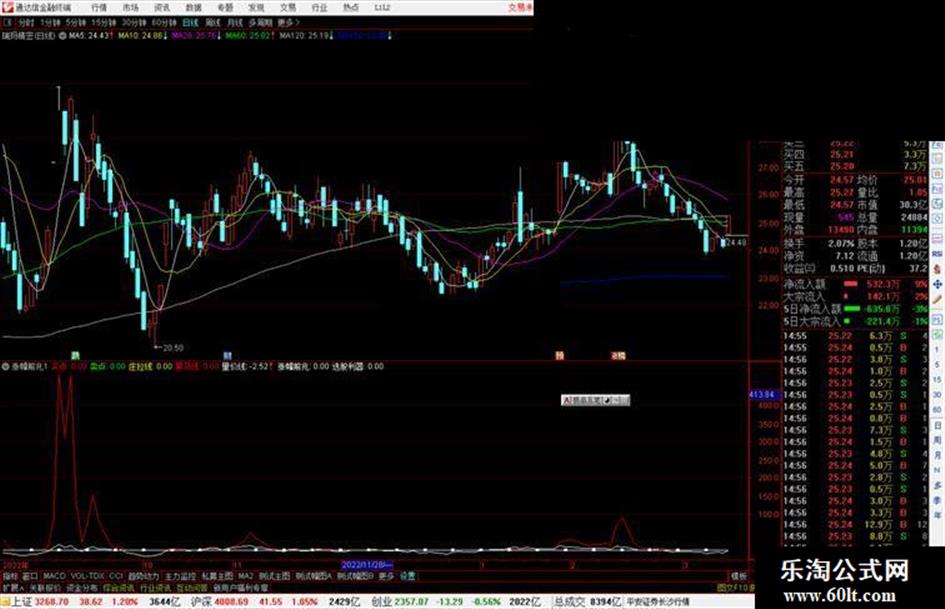Screen dimensions: 945x609
Task: Open the 综合资讯 tab
Action: (x=119, y=587)
